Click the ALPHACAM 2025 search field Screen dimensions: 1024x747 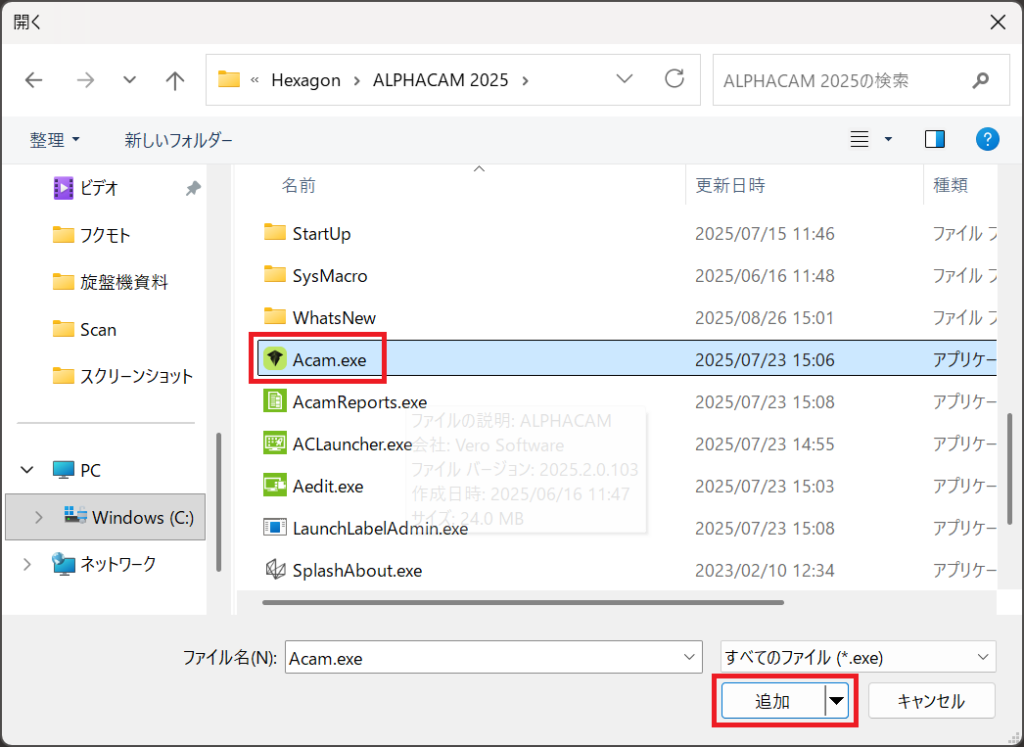(x=840, y=81)
